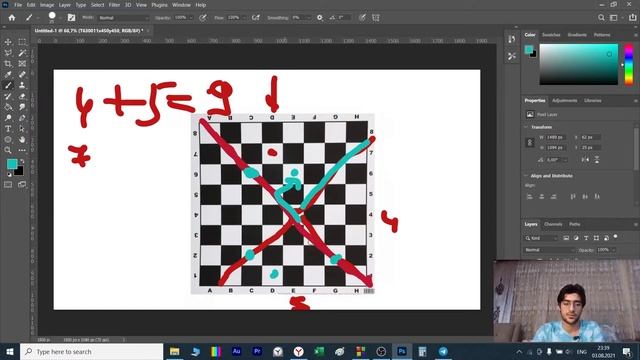Click the Home icon in options bar

pos(12,18)
